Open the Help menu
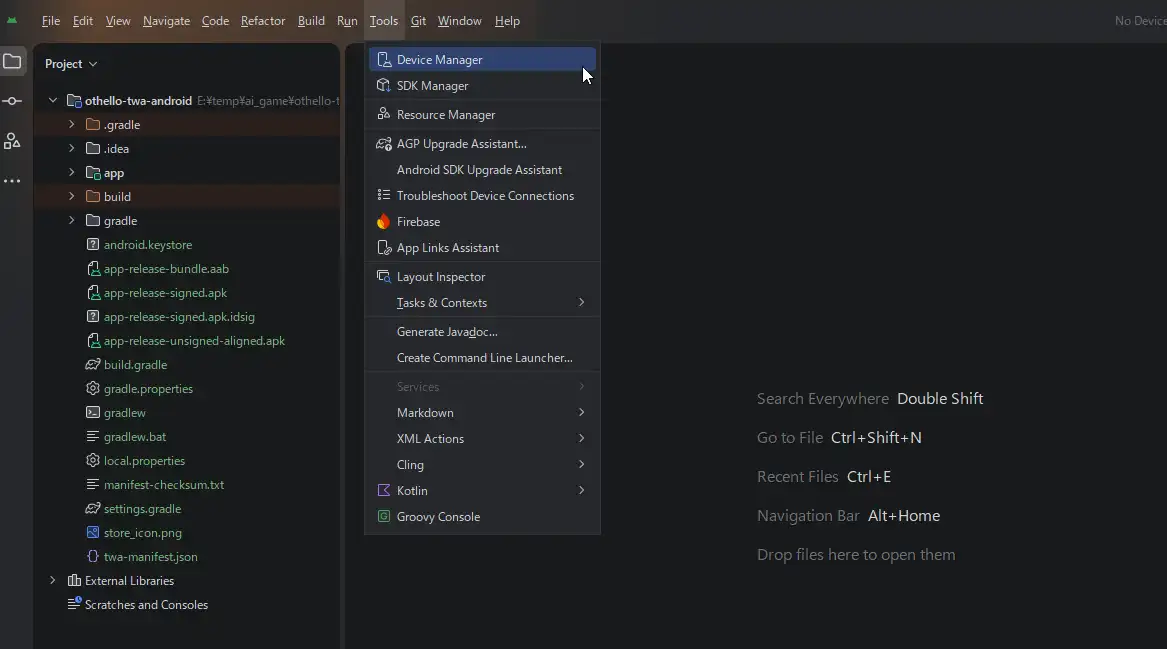 pyautogui.click(x=507, y=21)
